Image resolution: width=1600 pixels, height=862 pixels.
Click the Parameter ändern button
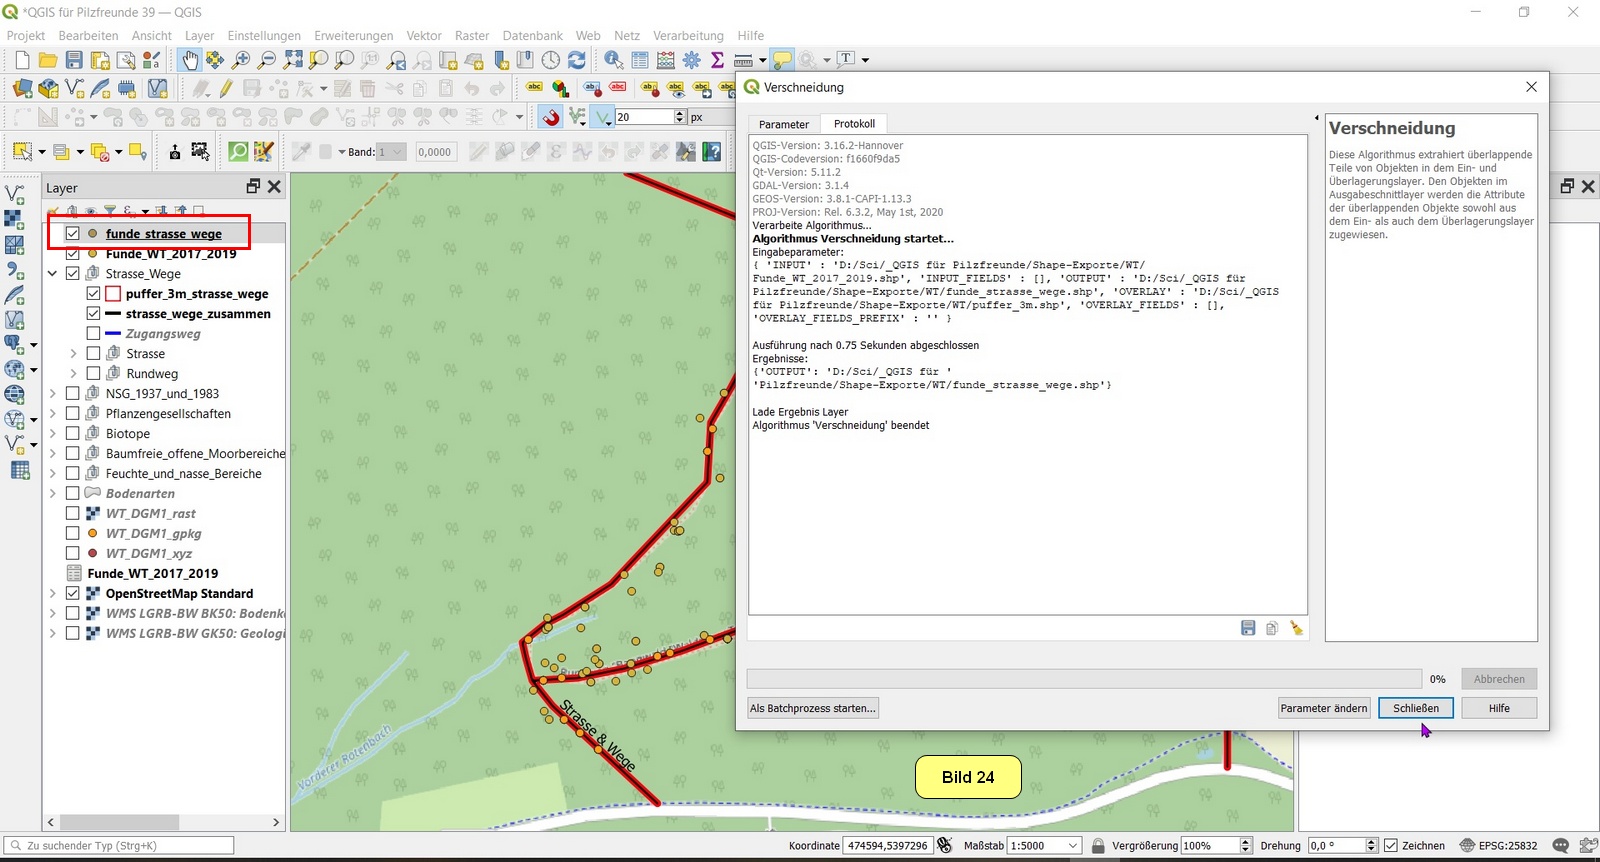pyautogui.click(x=1323, y=708)
